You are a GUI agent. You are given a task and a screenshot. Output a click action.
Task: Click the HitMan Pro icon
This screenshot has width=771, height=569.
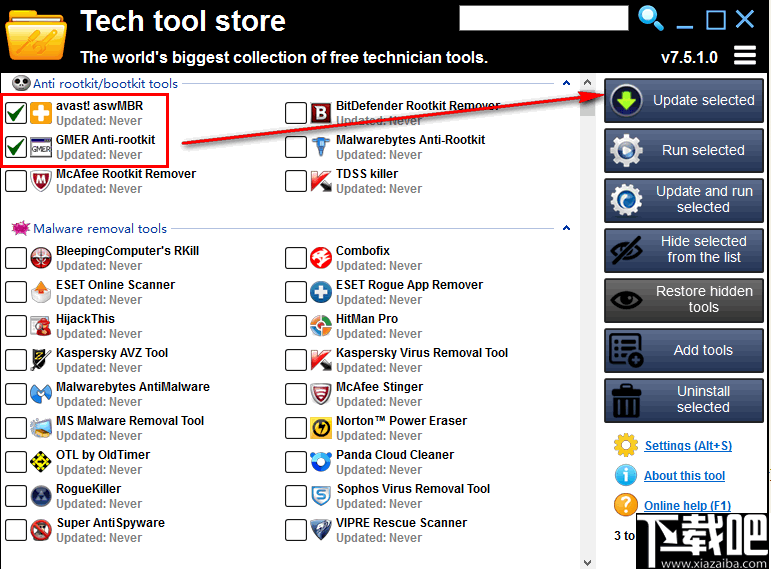[x=321, y=326]
